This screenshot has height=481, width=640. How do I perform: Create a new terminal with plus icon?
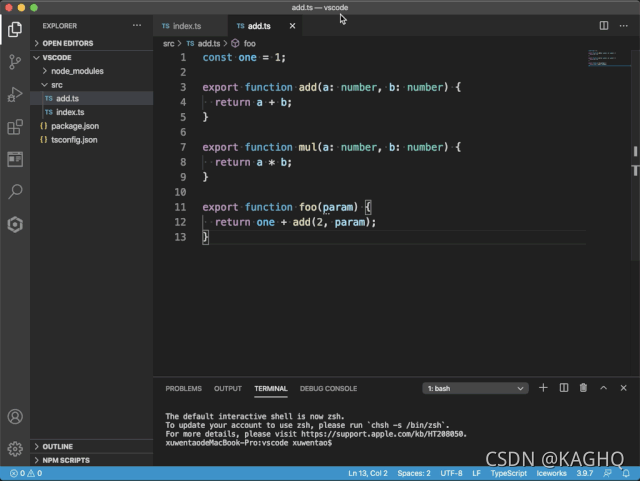[543, 388]
